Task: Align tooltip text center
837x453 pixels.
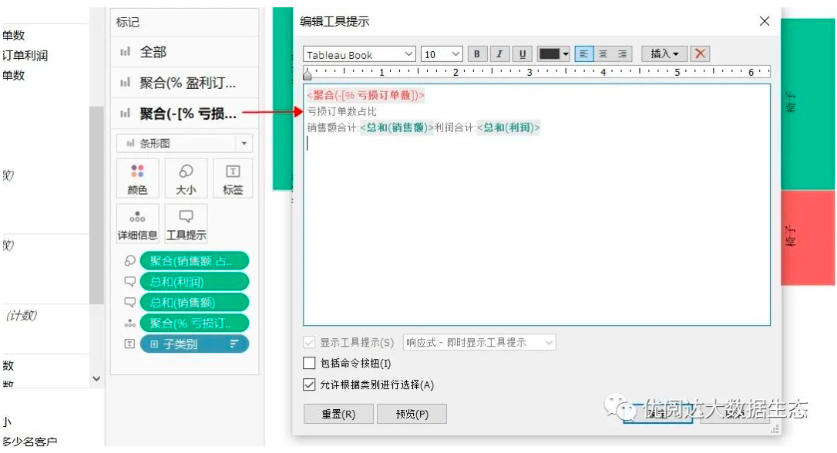Action: pos(603,54)
